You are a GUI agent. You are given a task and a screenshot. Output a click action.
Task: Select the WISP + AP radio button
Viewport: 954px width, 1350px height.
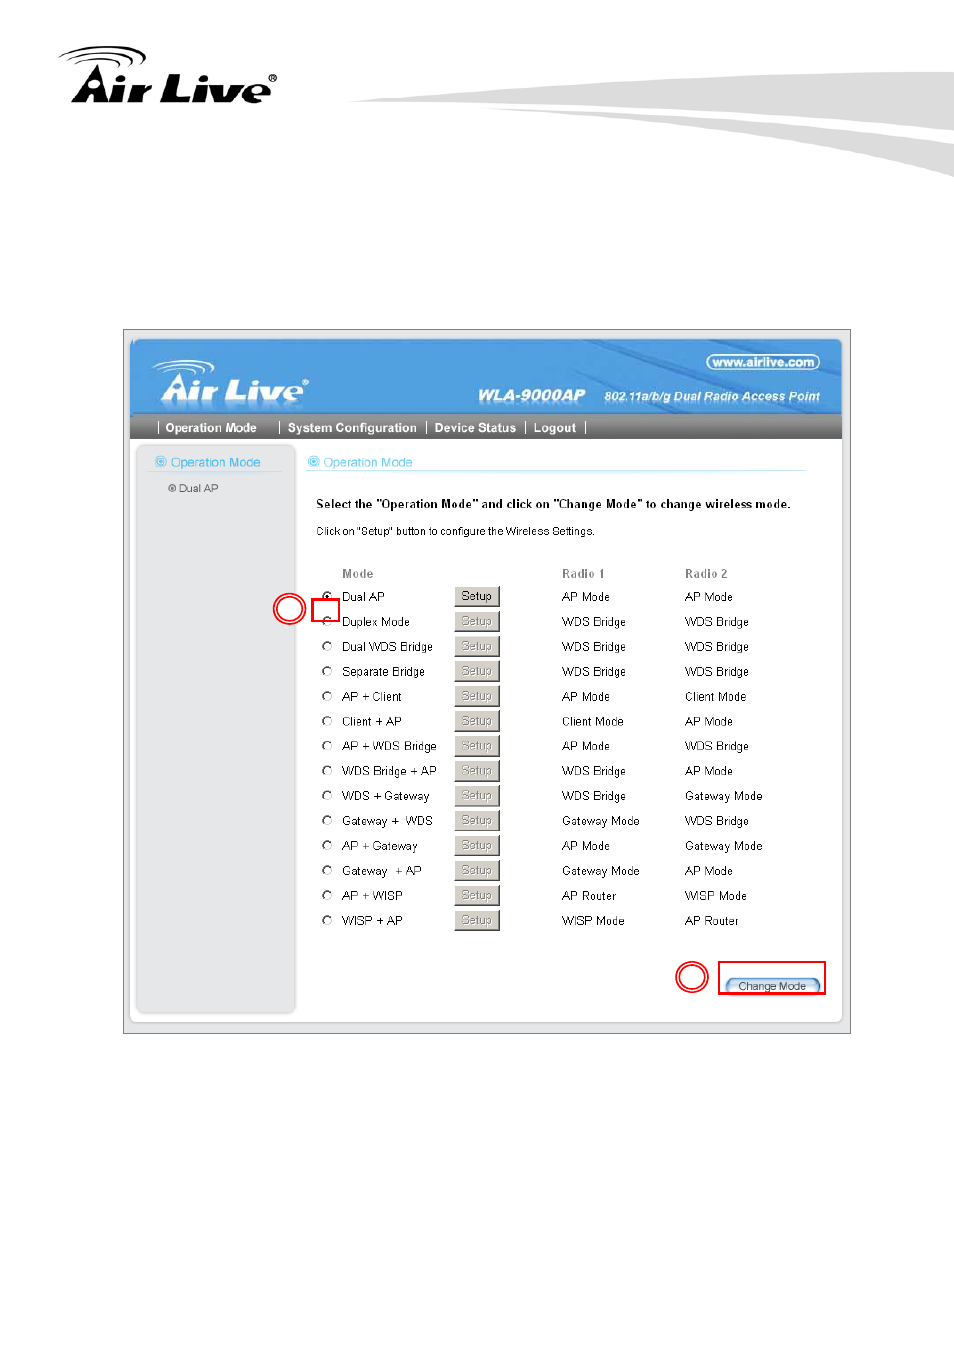[x=327, y=920]
